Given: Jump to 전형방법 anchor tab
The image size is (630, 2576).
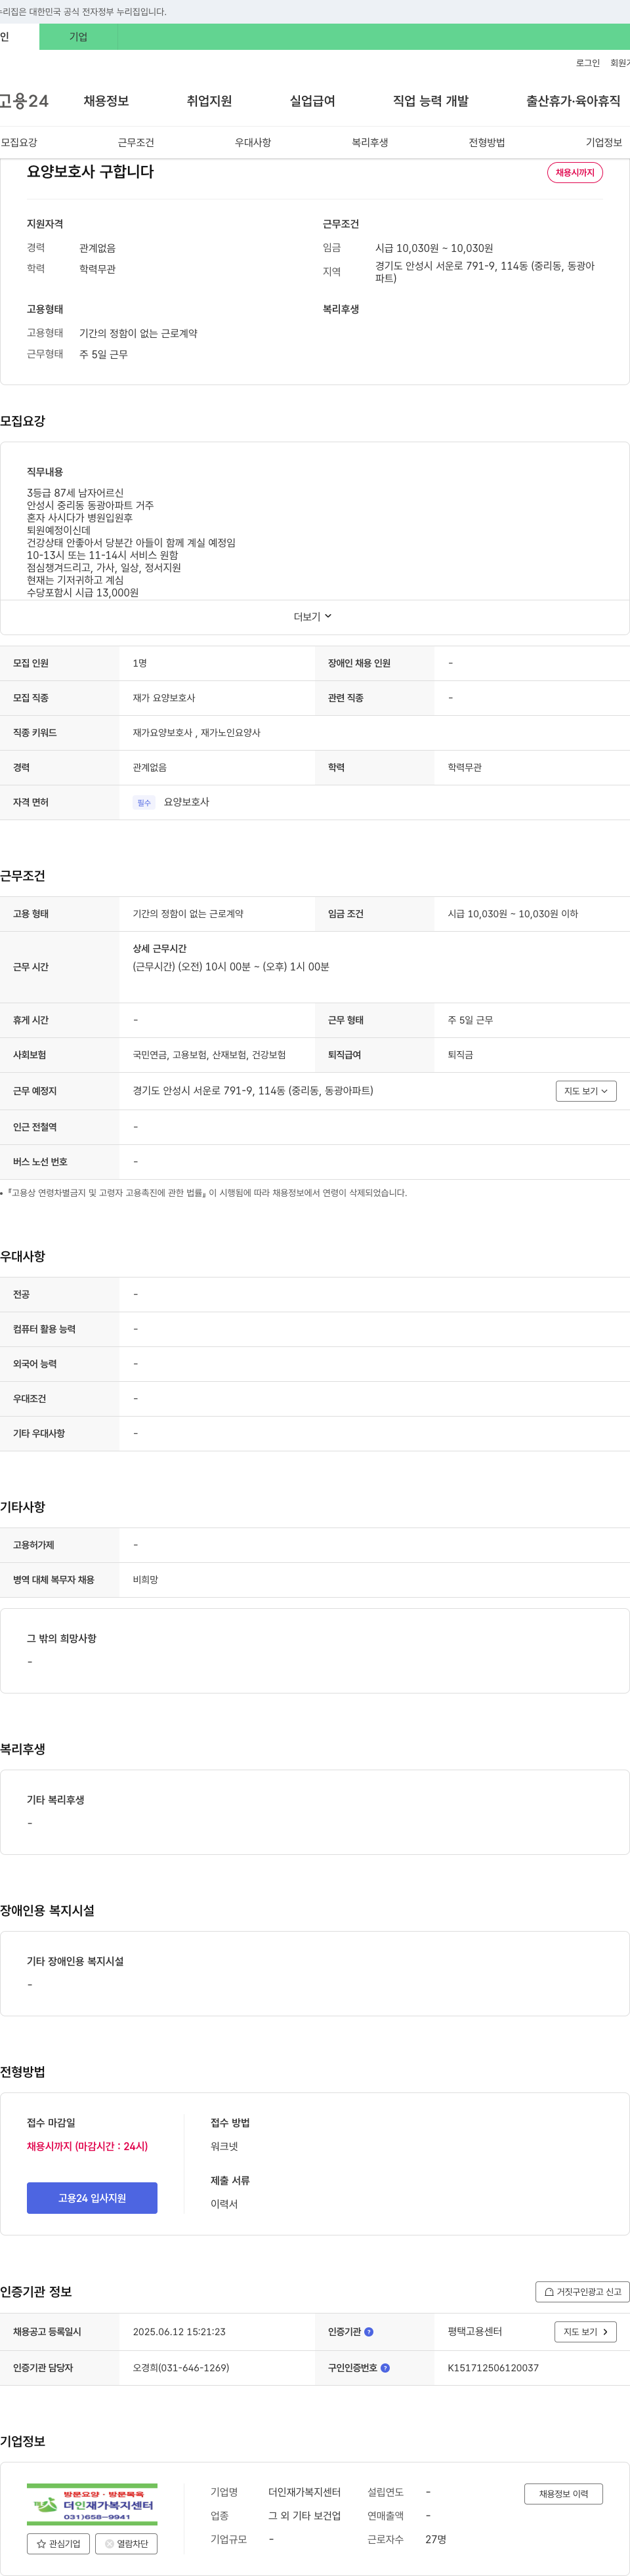Looking at the screenshot, I should [x=487, y=142].
